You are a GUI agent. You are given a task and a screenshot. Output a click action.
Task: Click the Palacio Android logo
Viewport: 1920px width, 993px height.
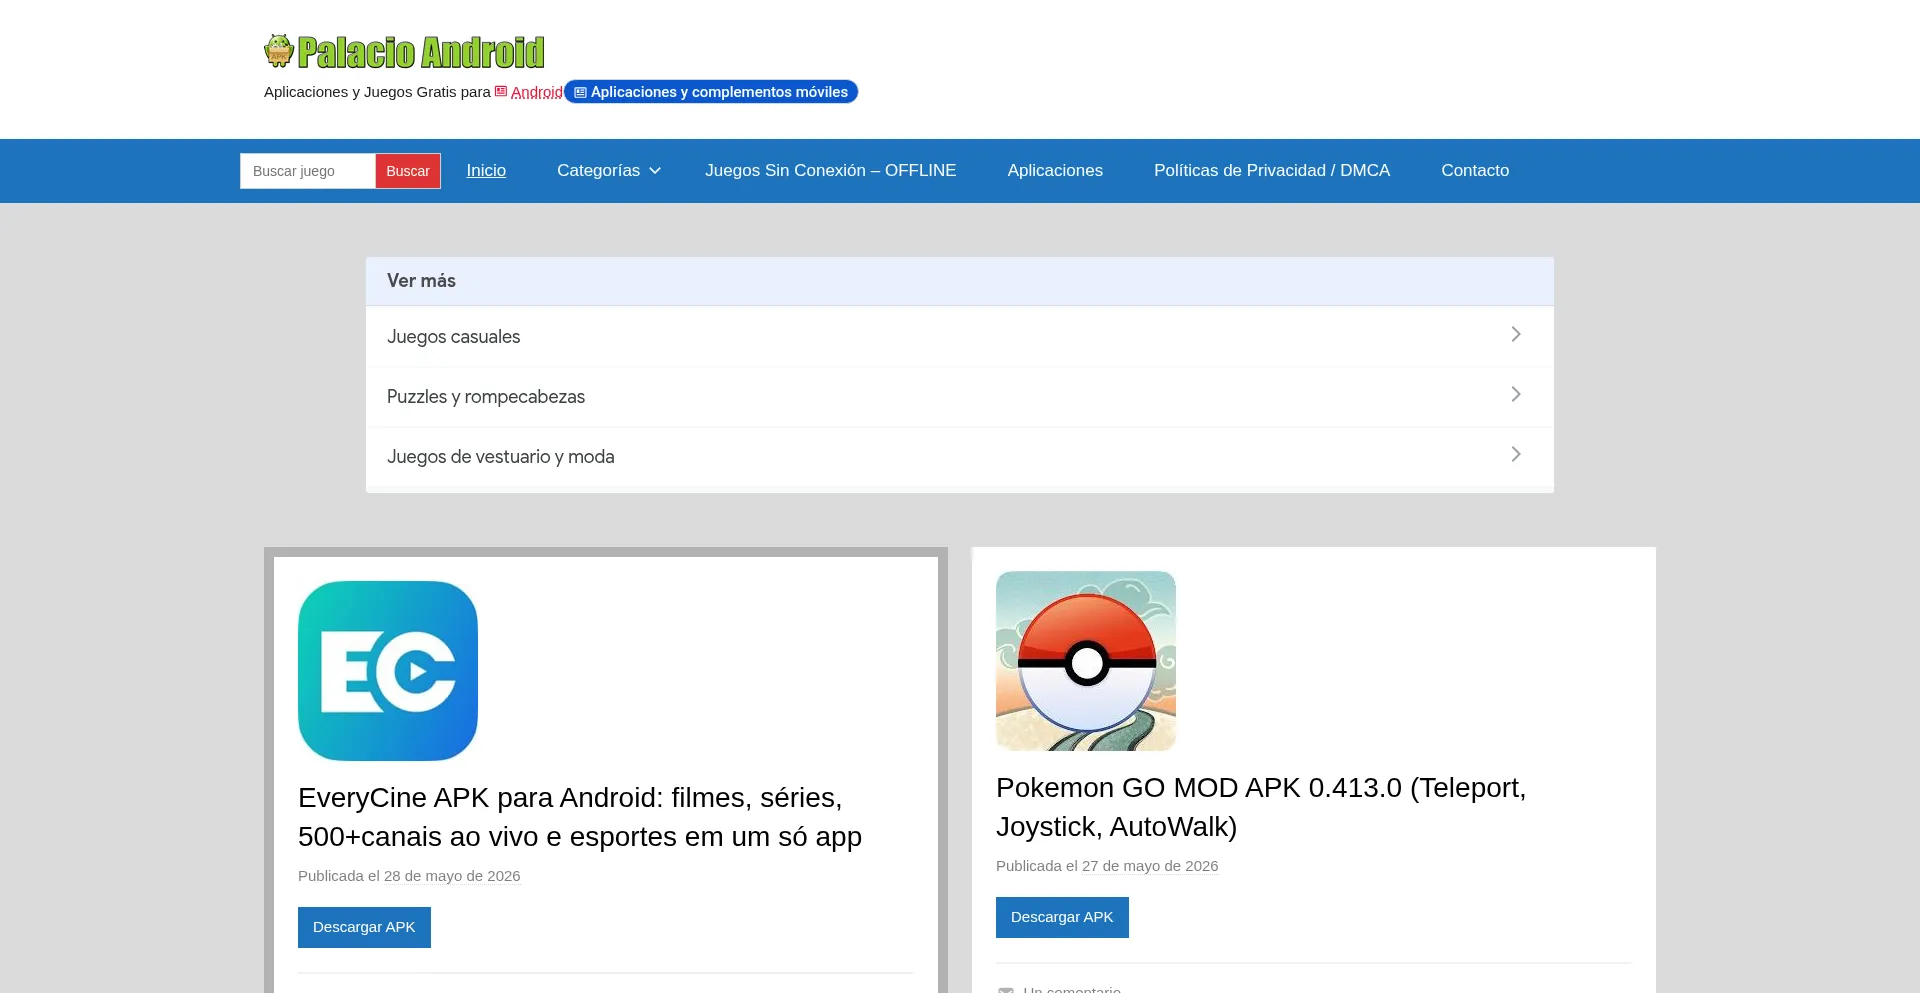point(404,51)
